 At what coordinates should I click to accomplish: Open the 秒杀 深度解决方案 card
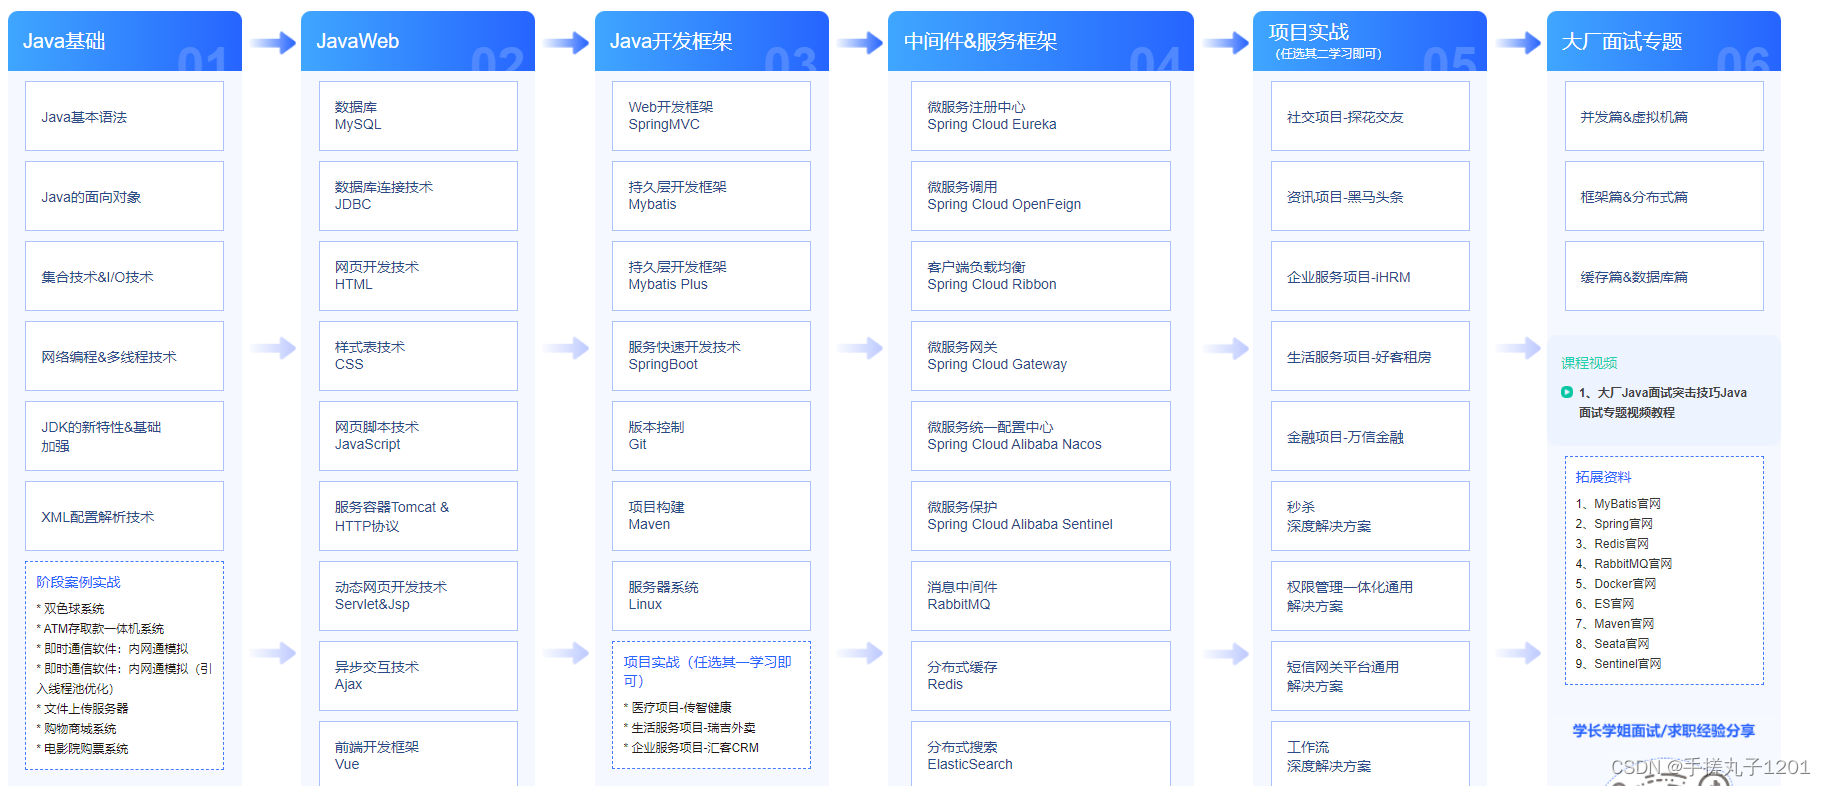pos(1370,516)
